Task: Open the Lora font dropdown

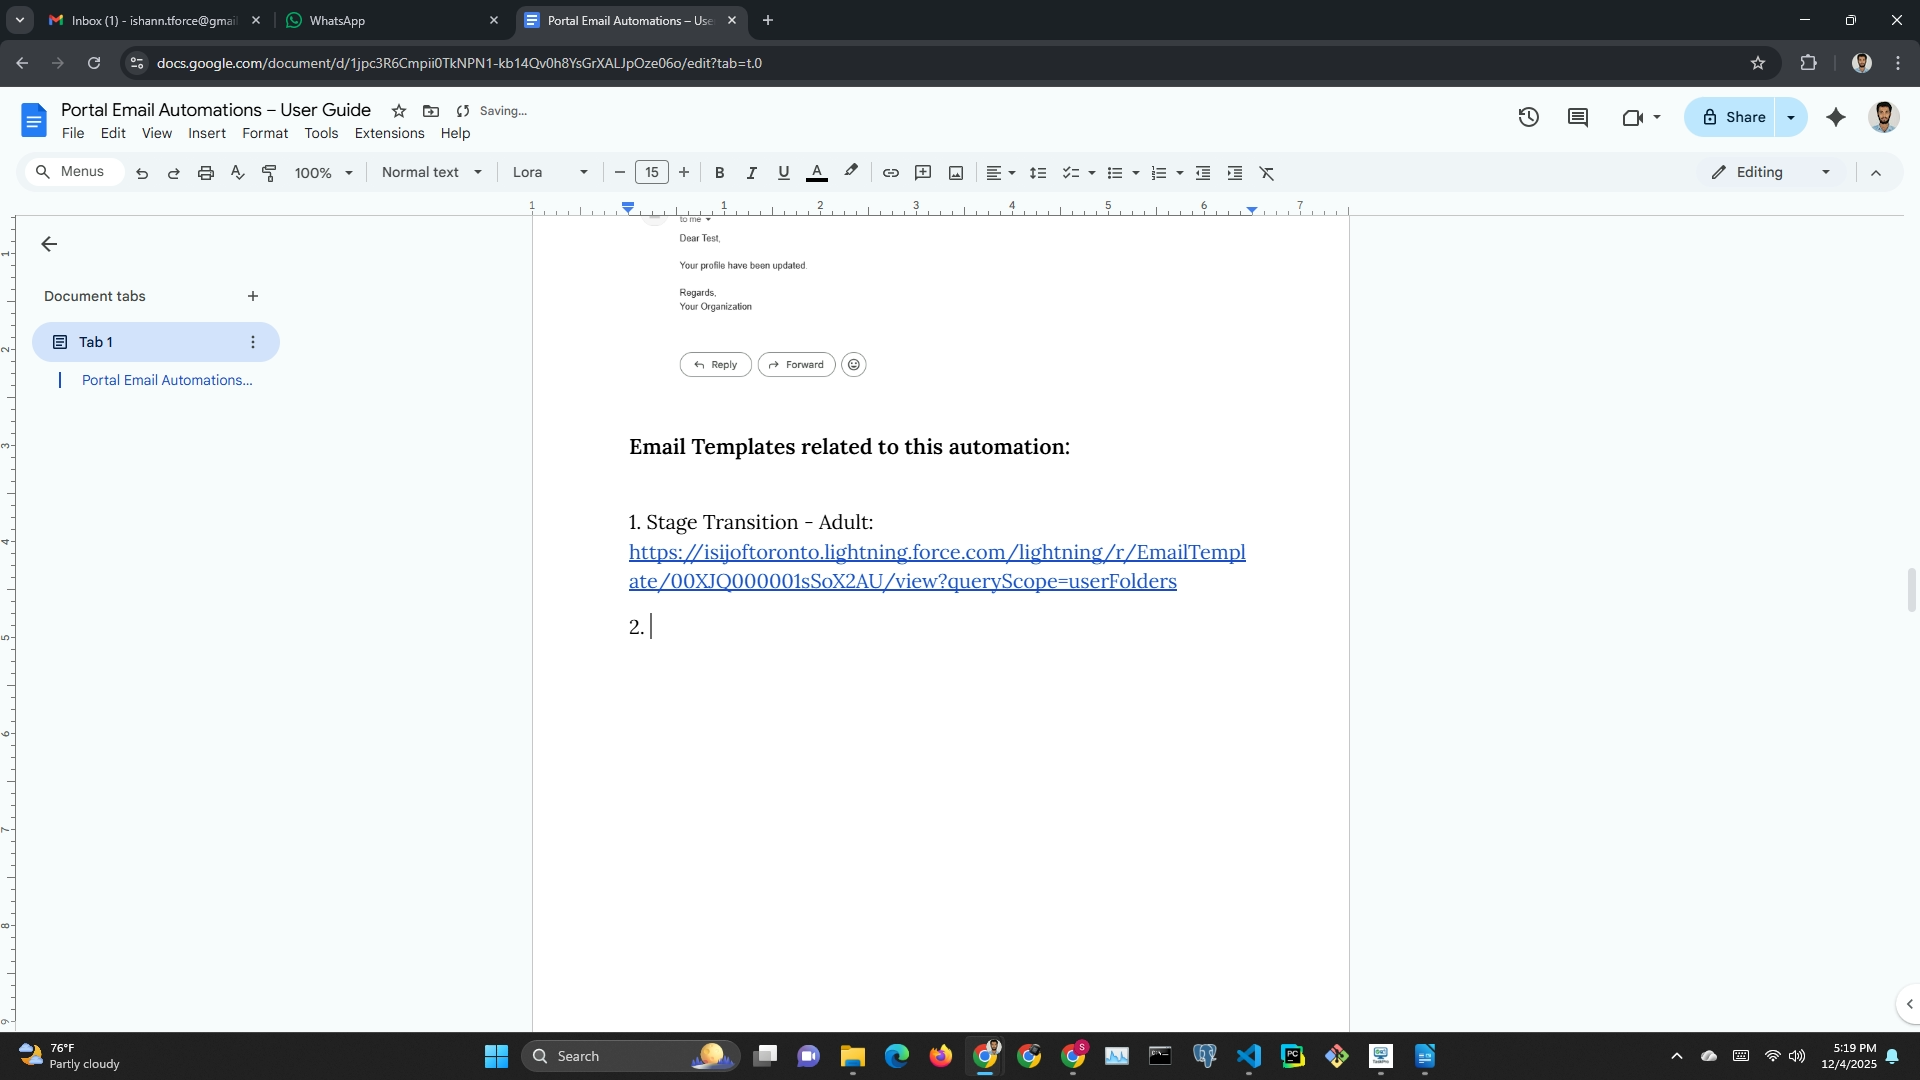Action: coord(550,172)
